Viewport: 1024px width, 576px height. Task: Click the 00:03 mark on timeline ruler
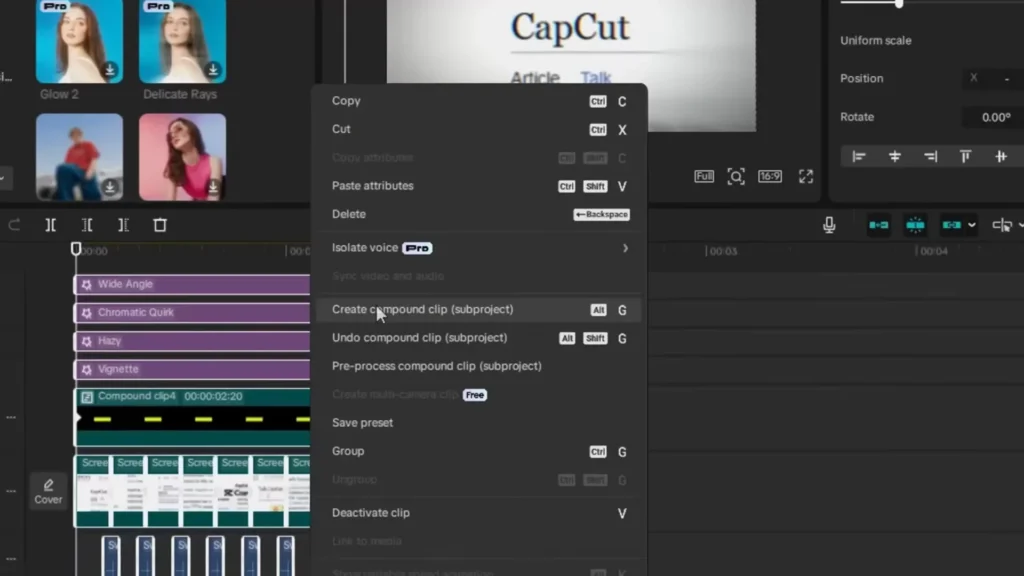723,251
